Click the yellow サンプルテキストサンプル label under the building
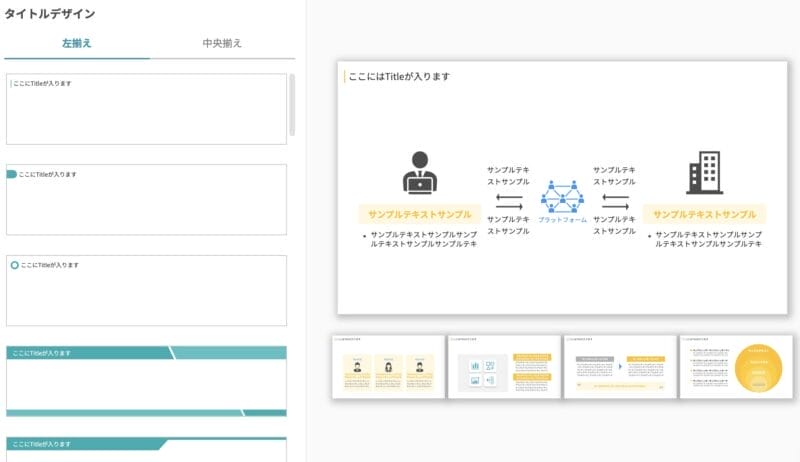The height and width of the screenshot is (462, 800). [x=705, y=215]
